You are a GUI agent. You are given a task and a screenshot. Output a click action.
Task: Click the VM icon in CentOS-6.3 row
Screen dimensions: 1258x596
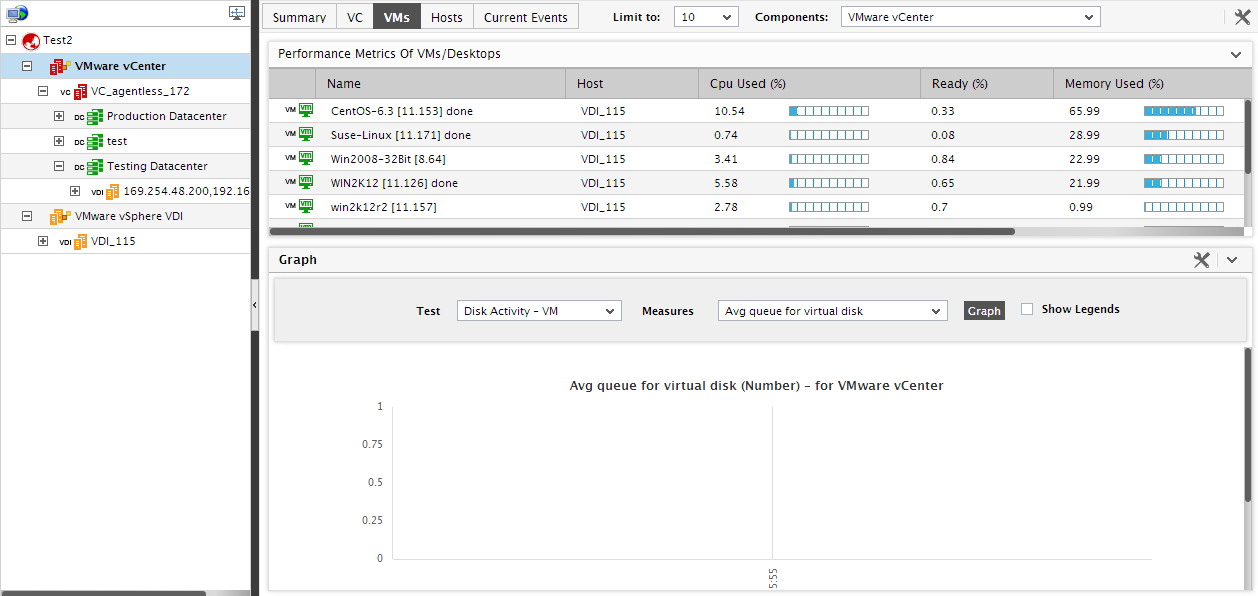click(x=307, y=110)
